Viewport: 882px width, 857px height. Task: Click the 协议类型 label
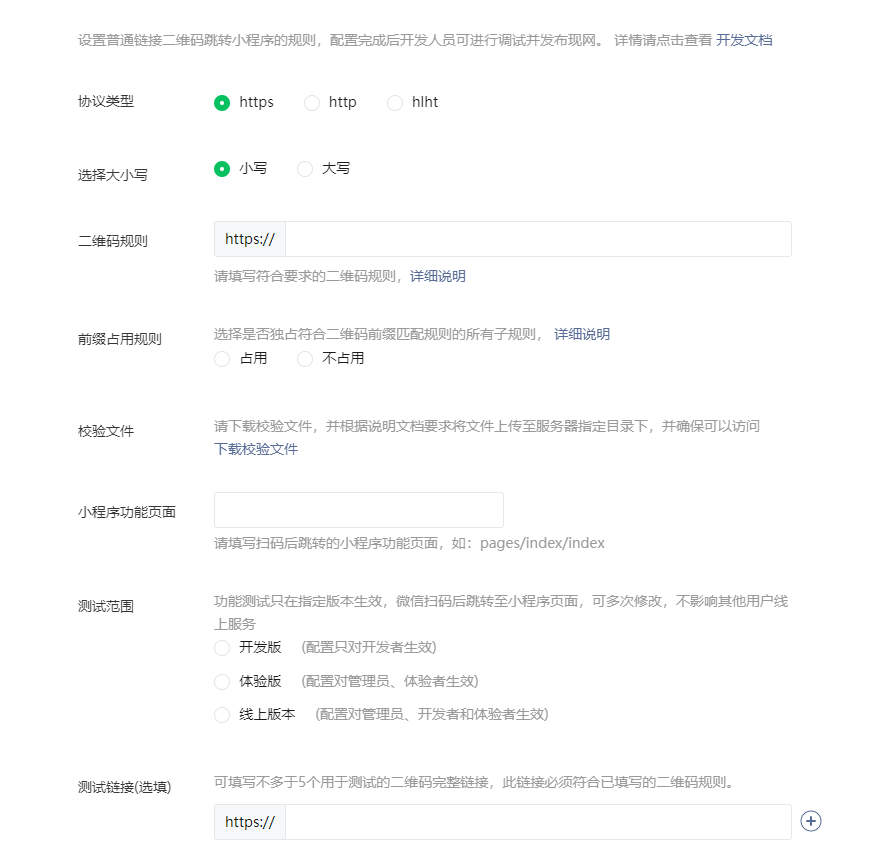coord(106,101)
